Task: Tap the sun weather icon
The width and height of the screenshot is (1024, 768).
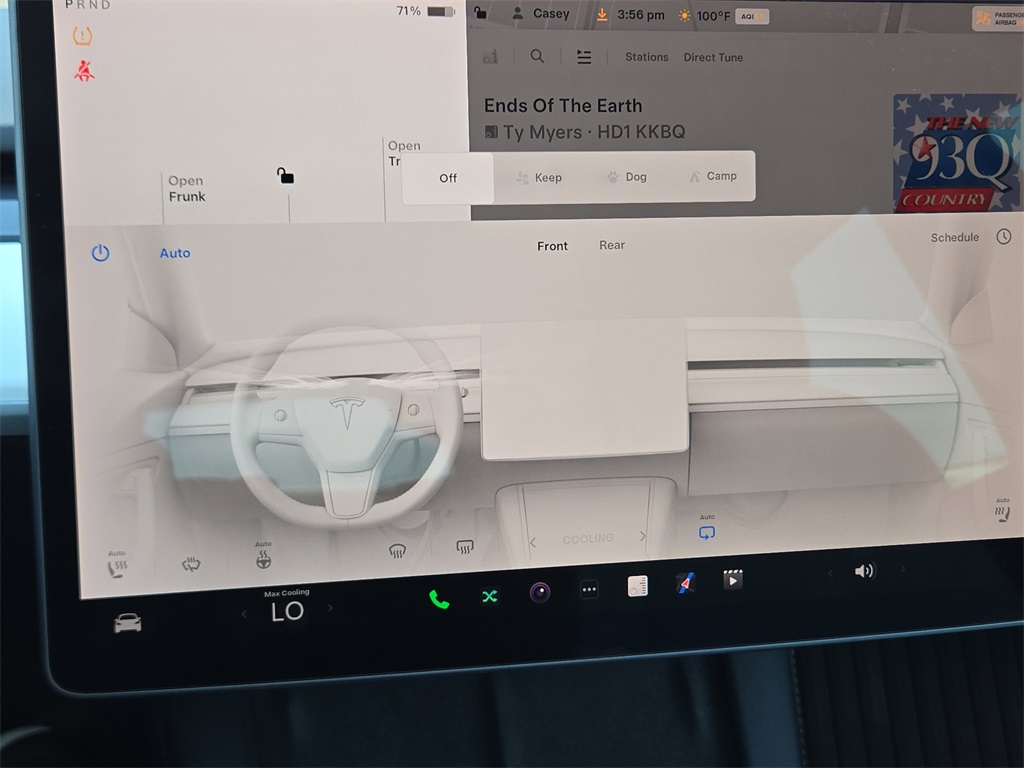Action: click(684, 16)
